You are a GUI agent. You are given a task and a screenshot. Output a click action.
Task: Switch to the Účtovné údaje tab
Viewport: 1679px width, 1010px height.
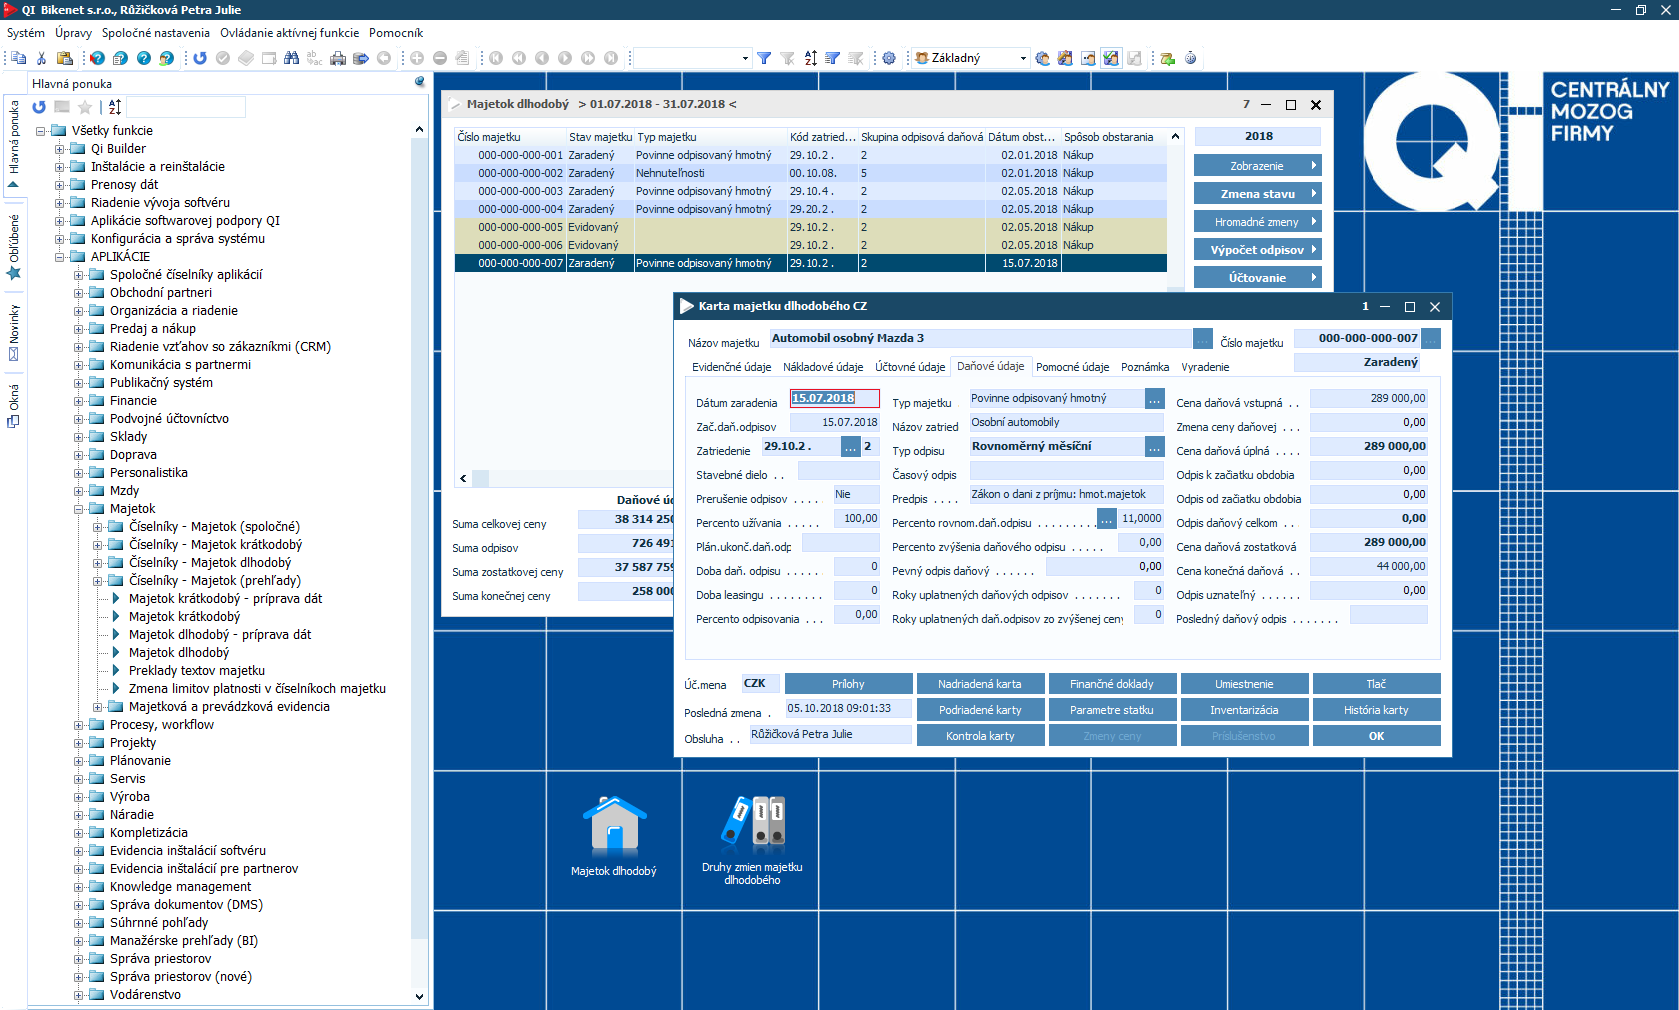[909, 367]
